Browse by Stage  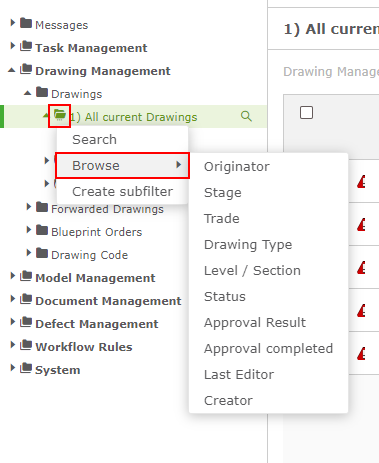point(268,192)
